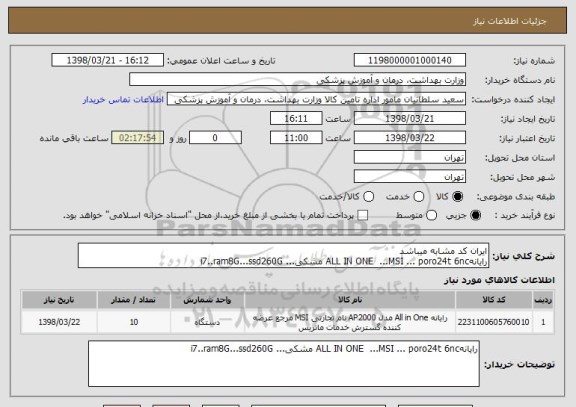Click the remaining time countdown box
The image size is (576, 407).
click(x=137, y=138)
